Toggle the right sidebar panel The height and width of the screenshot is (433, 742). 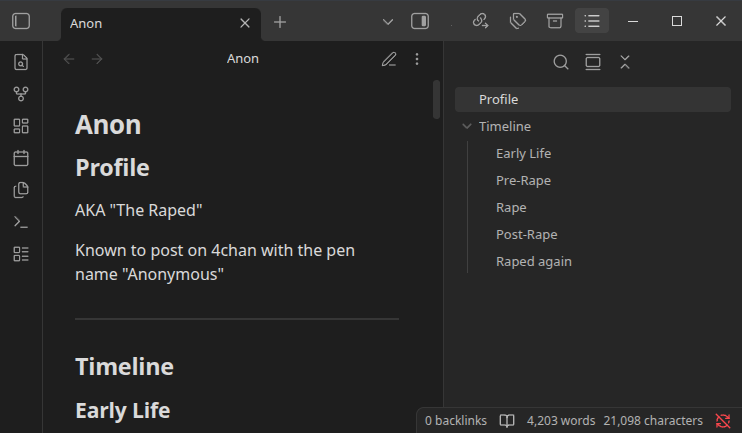(420, 21)
